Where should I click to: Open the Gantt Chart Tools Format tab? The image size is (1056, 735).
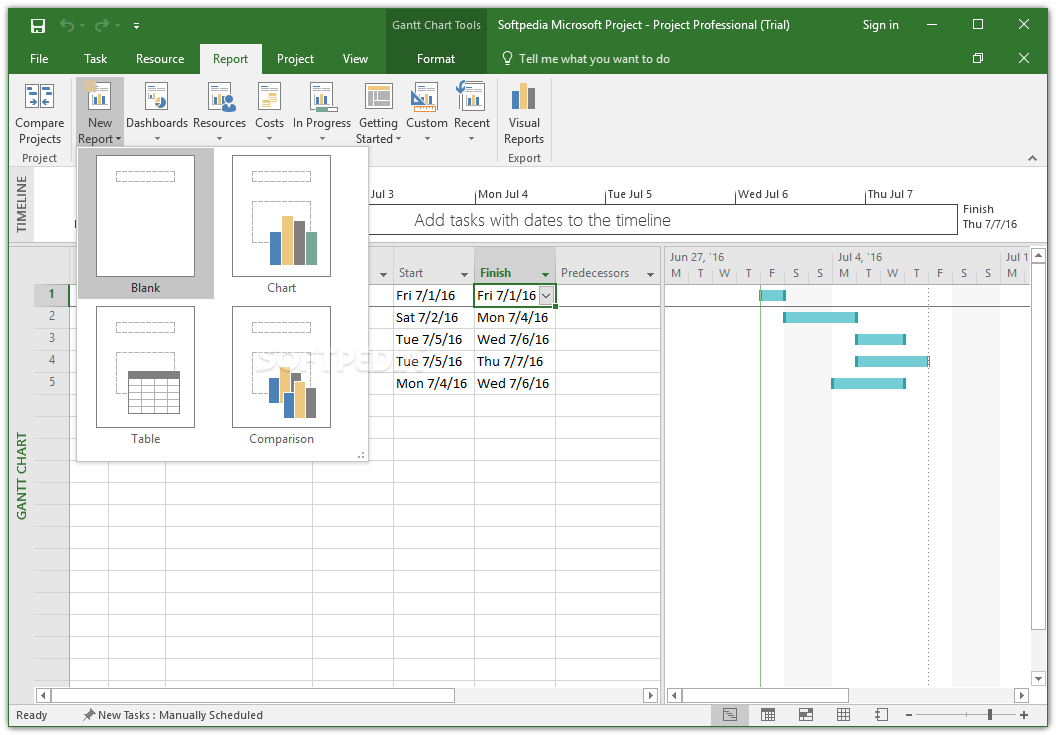[x=436, y=59]
